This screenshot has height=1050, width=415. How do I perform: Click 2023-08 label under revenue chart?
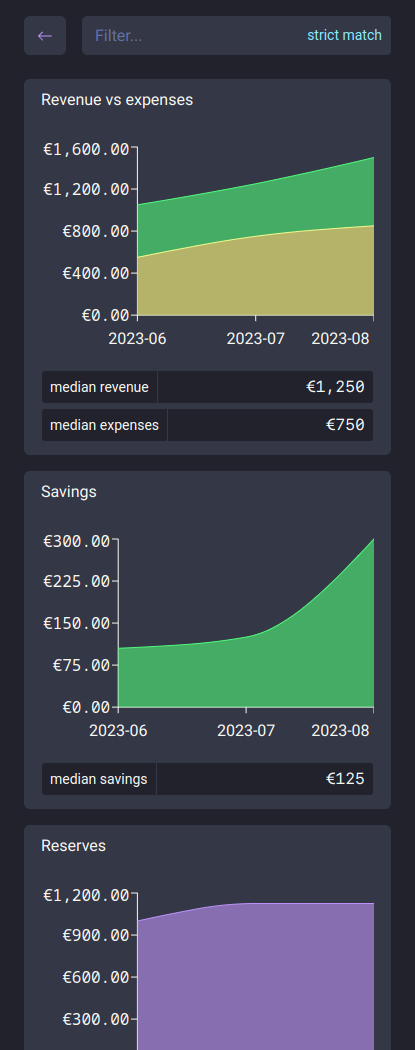click(x=340, y=339)
